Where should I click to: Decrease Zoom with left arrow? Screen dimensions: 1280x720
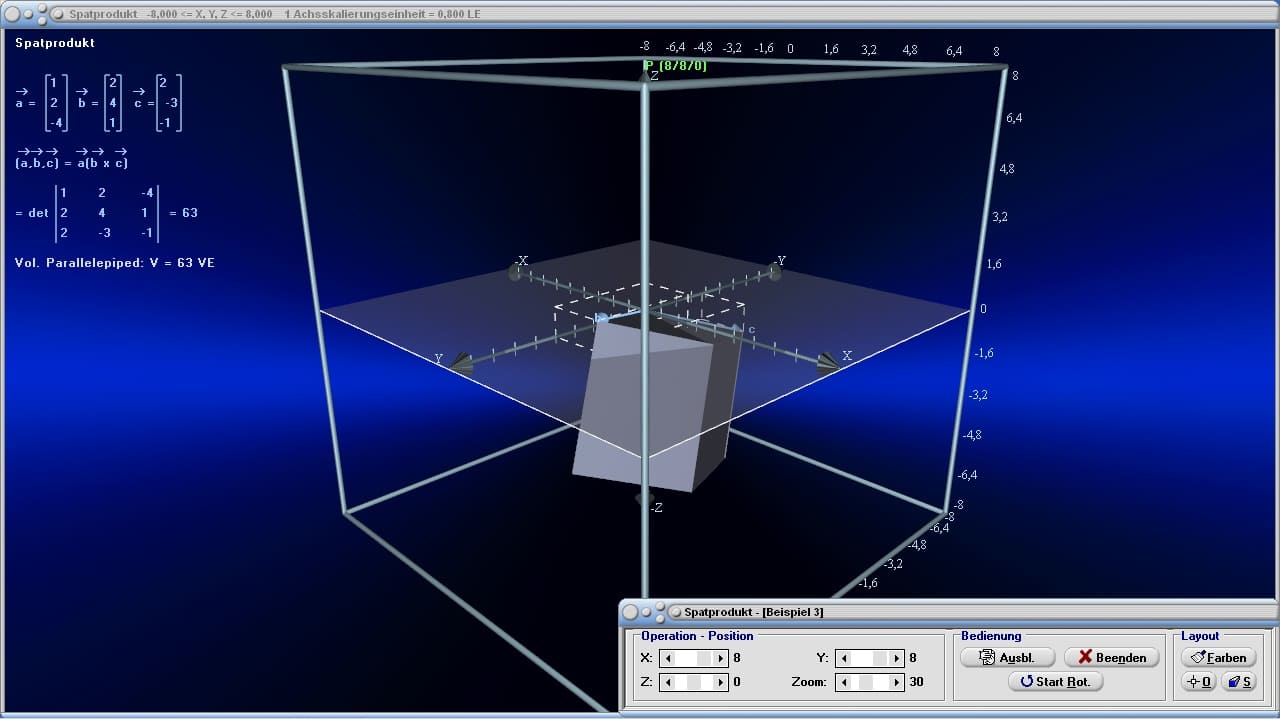tap(844, 682)
